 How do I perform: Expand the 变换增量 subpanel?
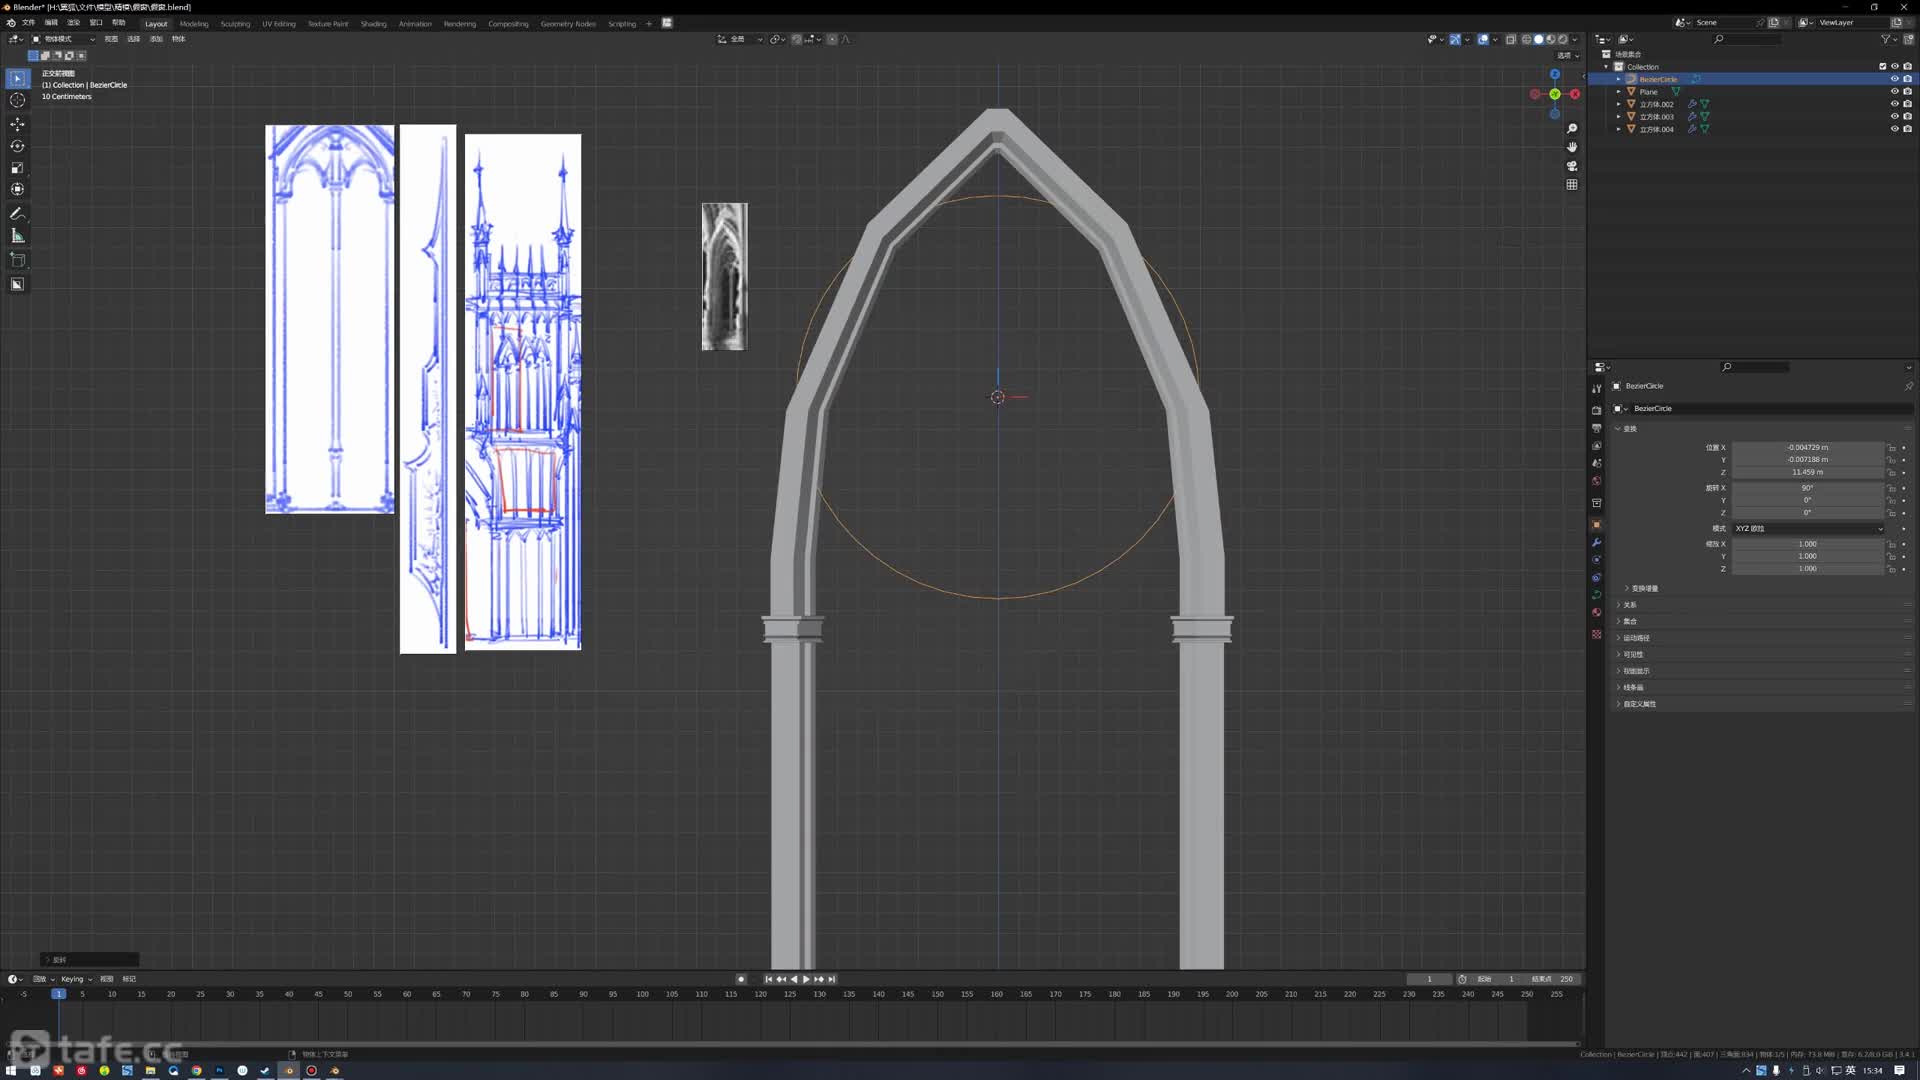1645,588
